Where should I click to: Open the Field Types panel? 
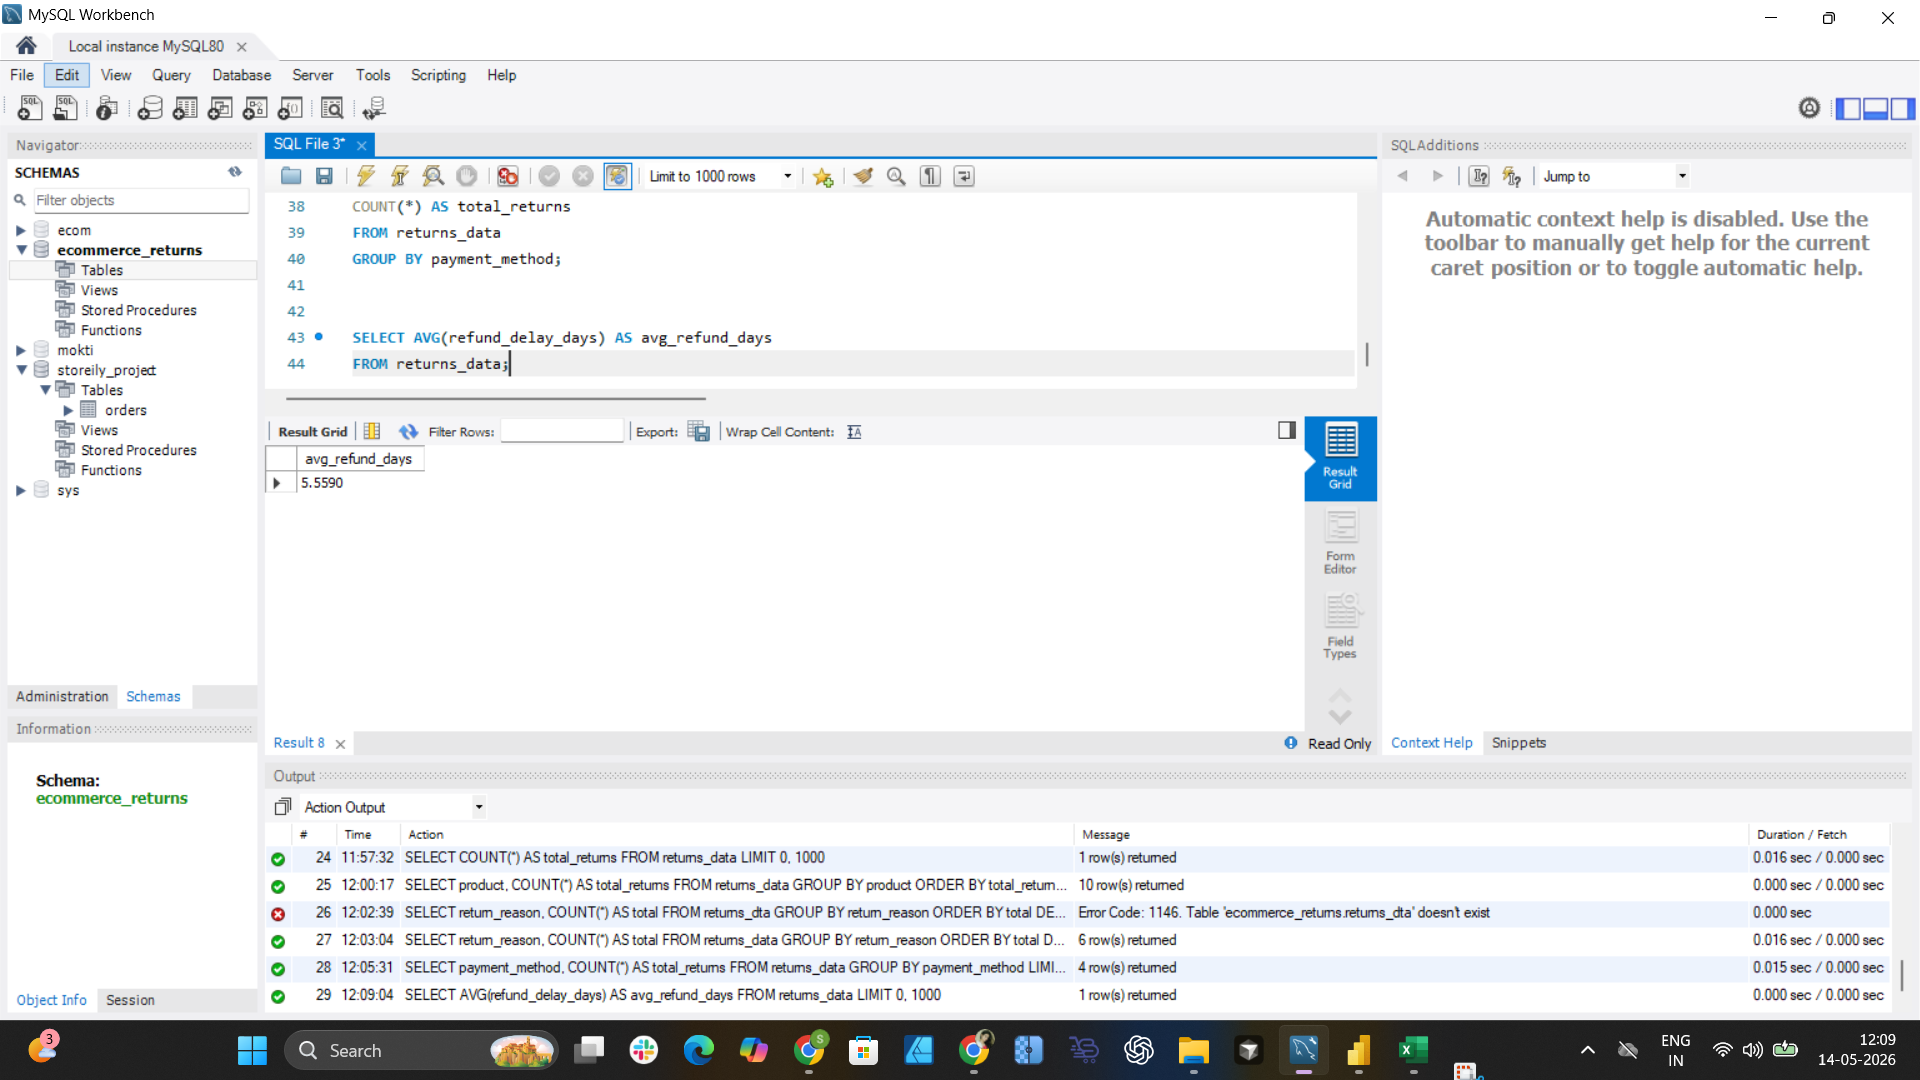click(1340, 627)
